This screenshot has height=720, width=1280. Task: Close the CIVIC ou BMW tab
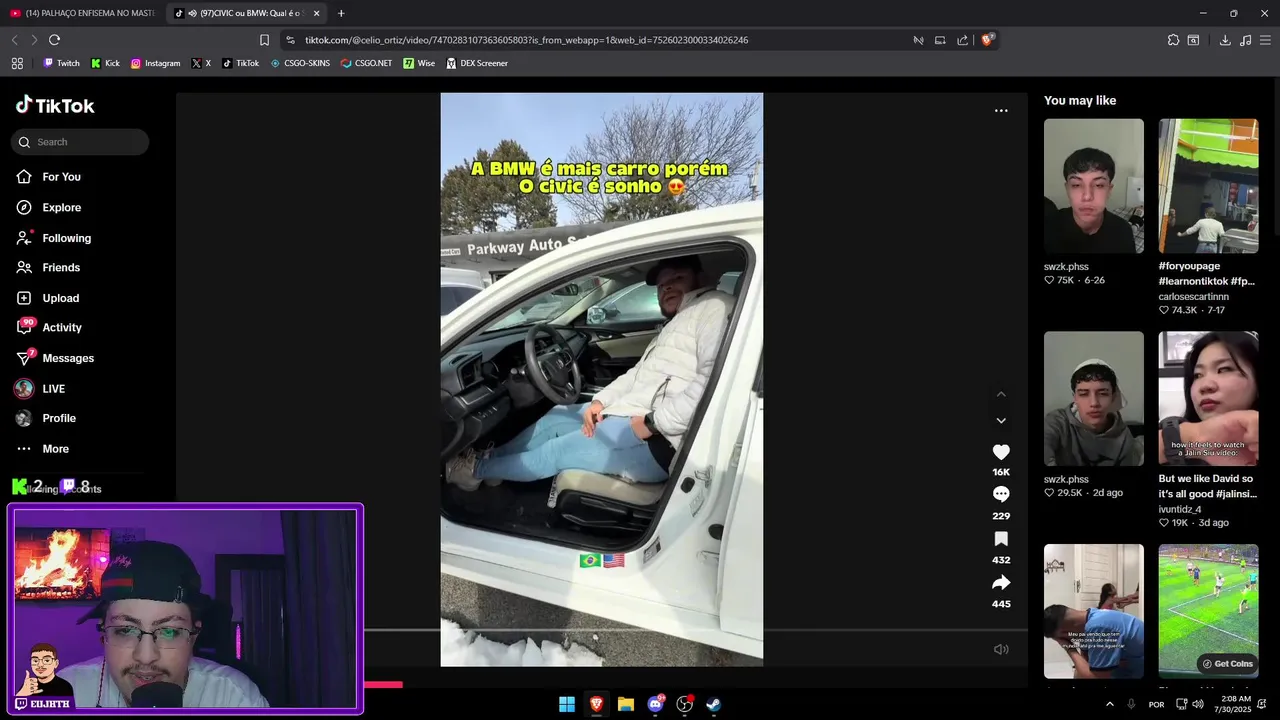(316, 13)
